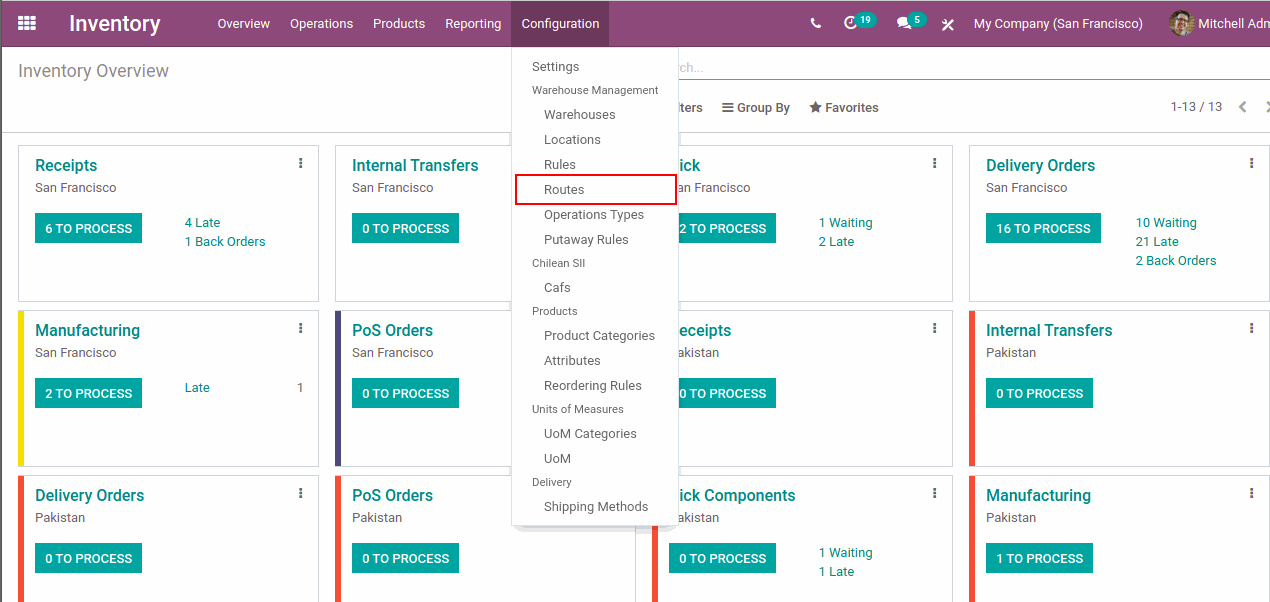This screenshot has width=1270, height=602.
Task: Click Mitchell Admin user avatar
Action: click(x=1181, y=23)
